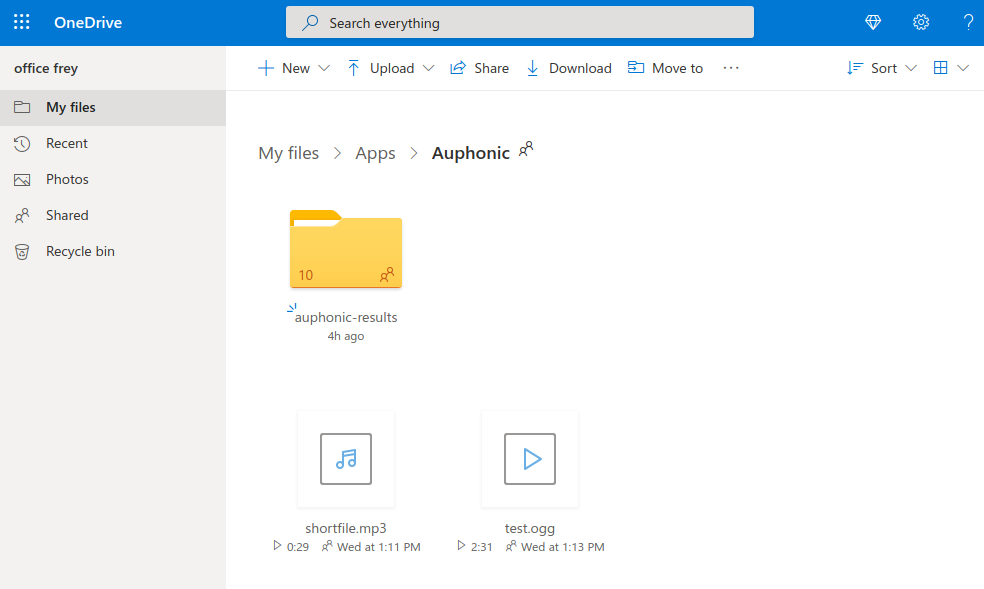Click the 4h ago timestamp
This screenshot has height=589, width=984.
pos(346,336)
